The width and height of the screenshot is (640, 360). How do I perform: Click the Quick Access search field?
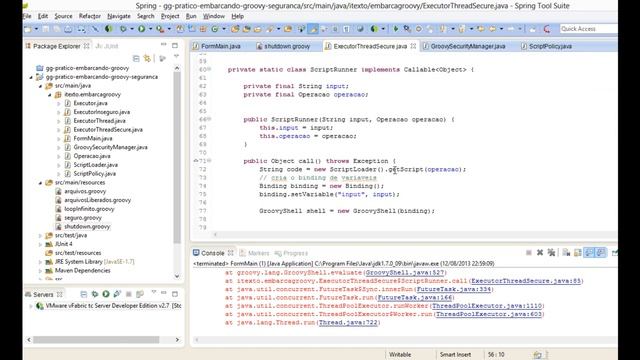pyautogui.click(x=588, y=29)
